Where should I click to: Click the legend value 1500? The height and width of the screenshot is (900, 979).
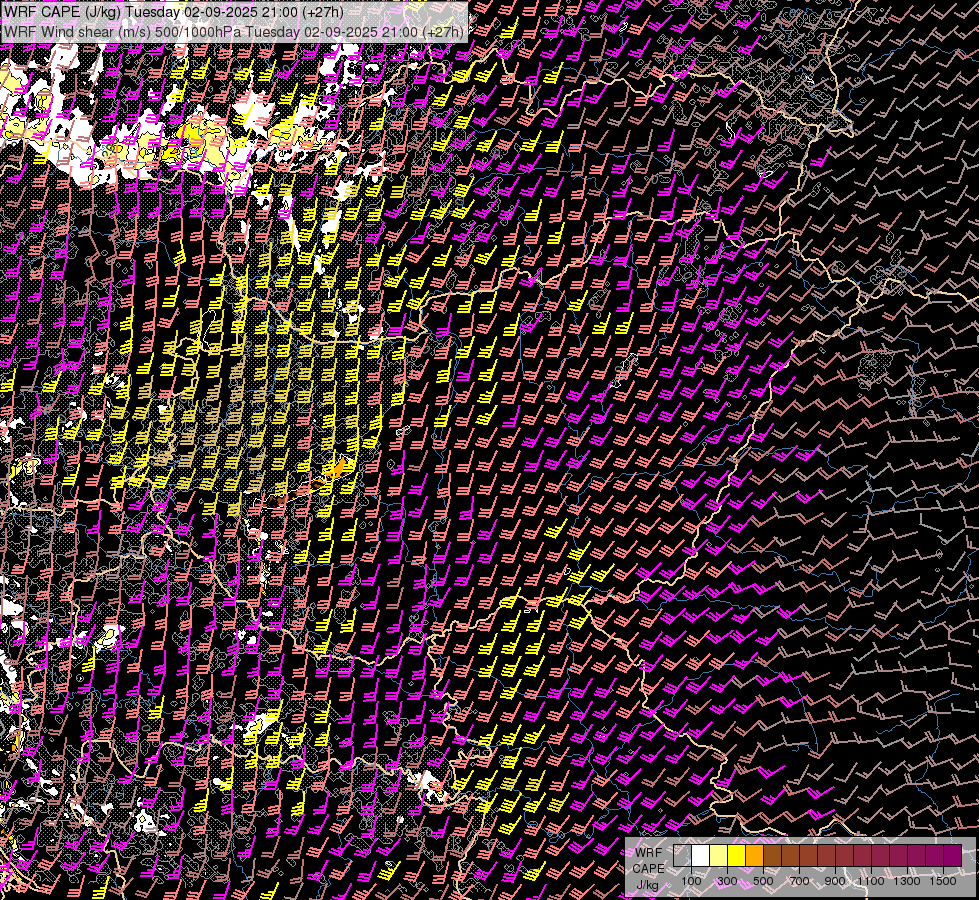(x=943, y=881)
